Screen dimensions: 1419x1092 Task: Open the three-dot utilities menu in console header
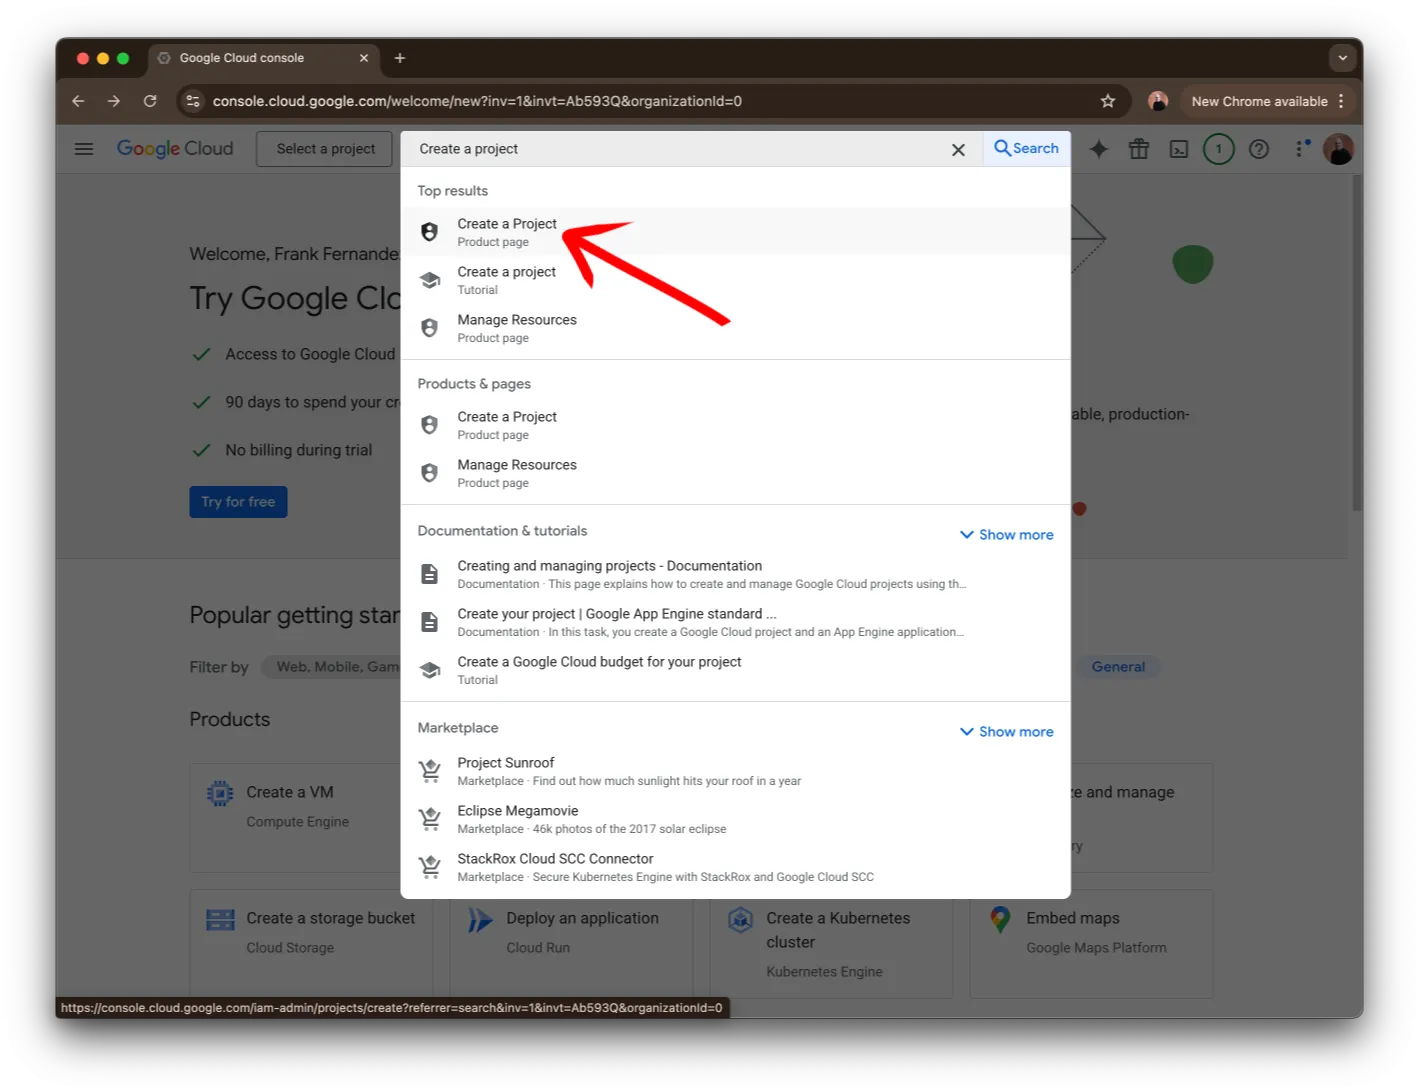(x=1301, y=149)
